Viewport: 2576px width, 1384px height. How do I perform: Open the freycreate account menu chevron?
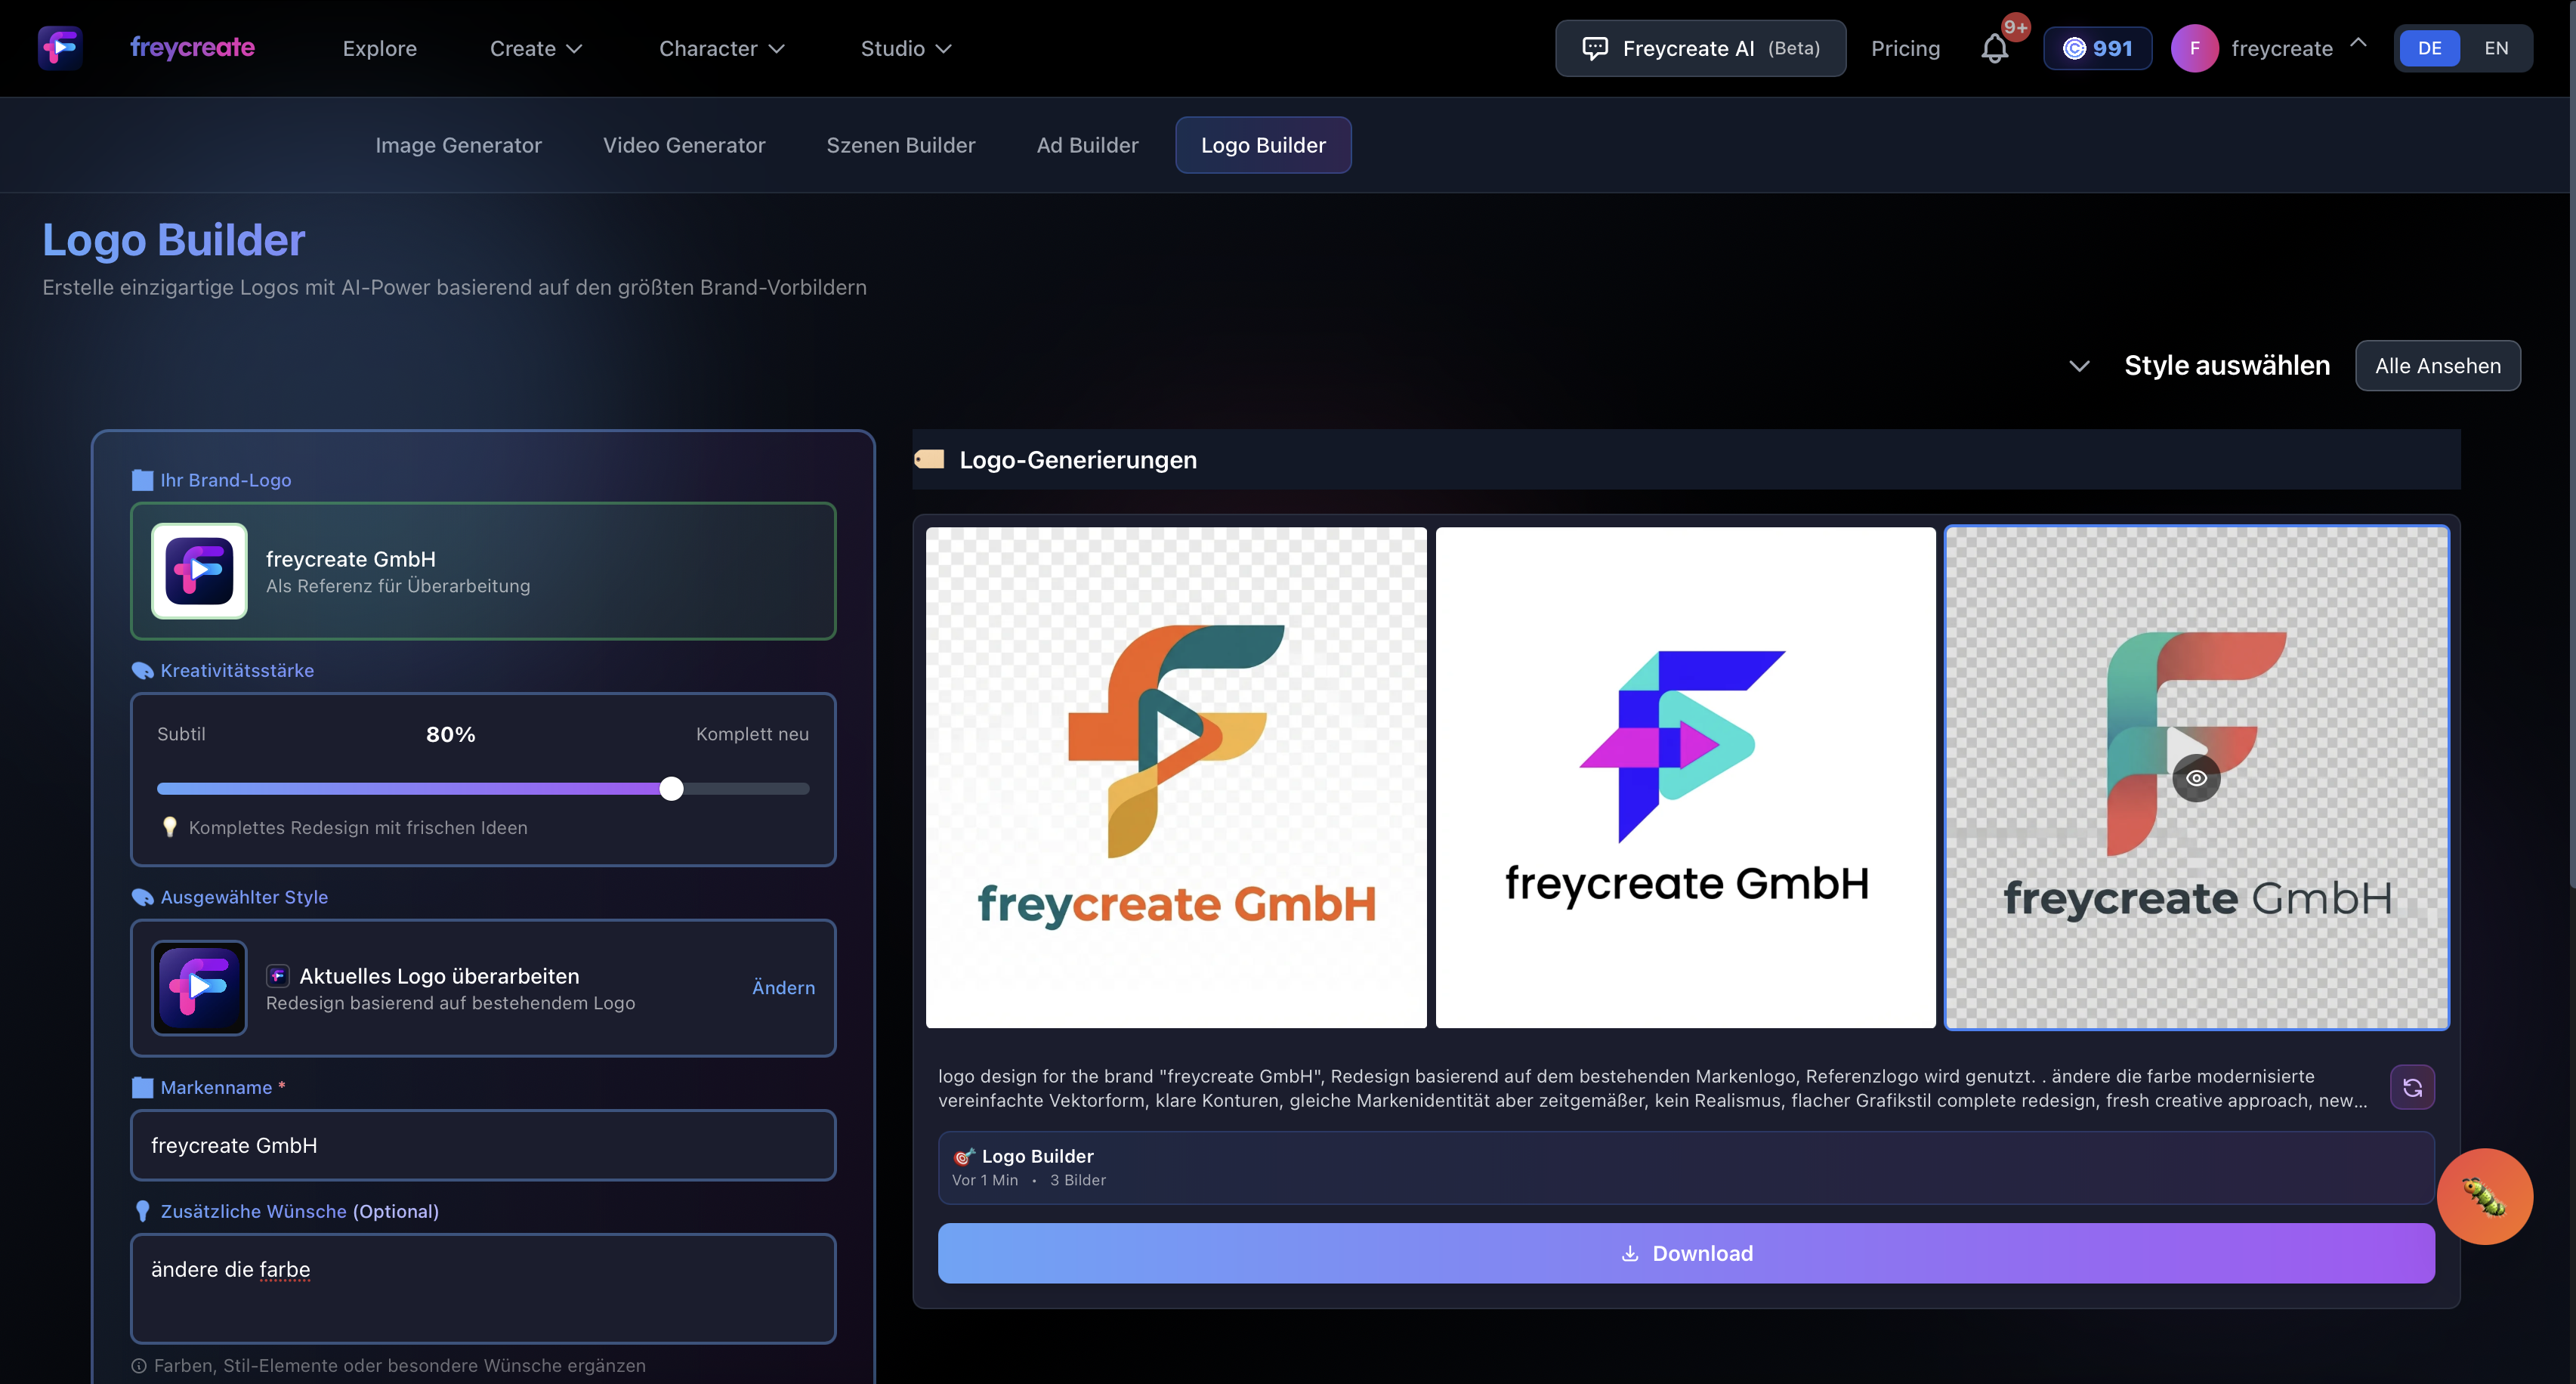point(2358,43)
